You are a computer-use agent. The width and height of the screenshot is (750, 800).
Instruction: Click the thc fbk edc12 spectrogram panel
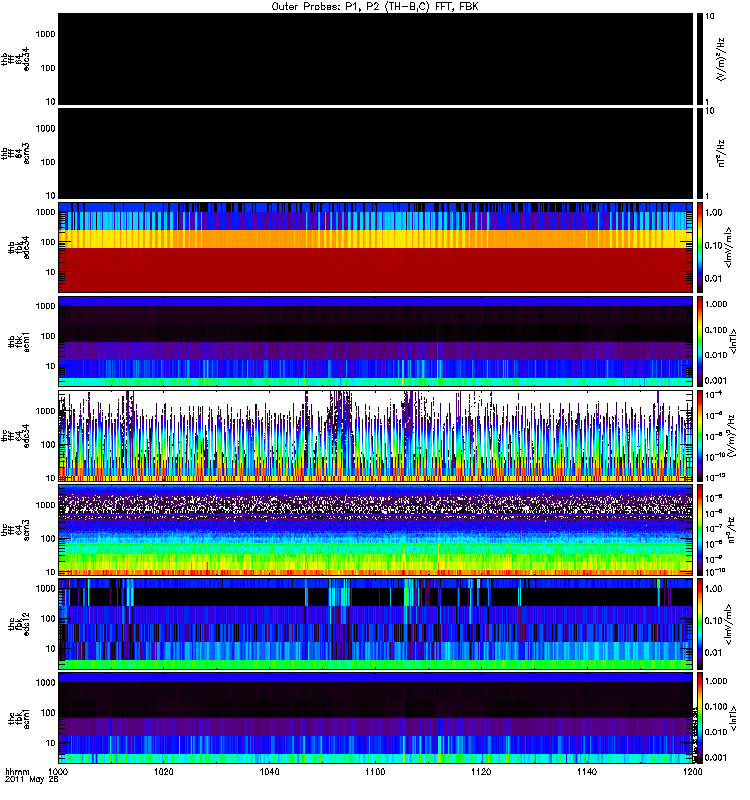[375, 623]
